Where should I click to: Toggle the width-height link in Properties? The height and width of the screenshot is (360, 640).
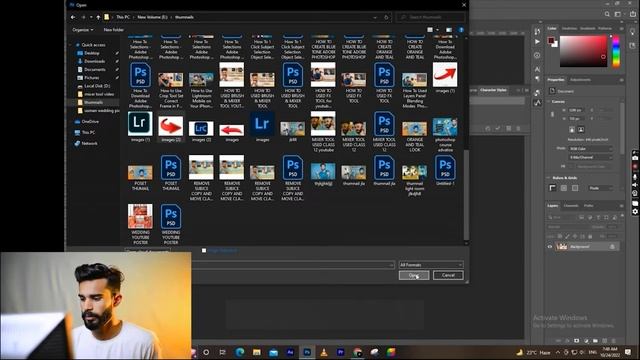[553, 114]
